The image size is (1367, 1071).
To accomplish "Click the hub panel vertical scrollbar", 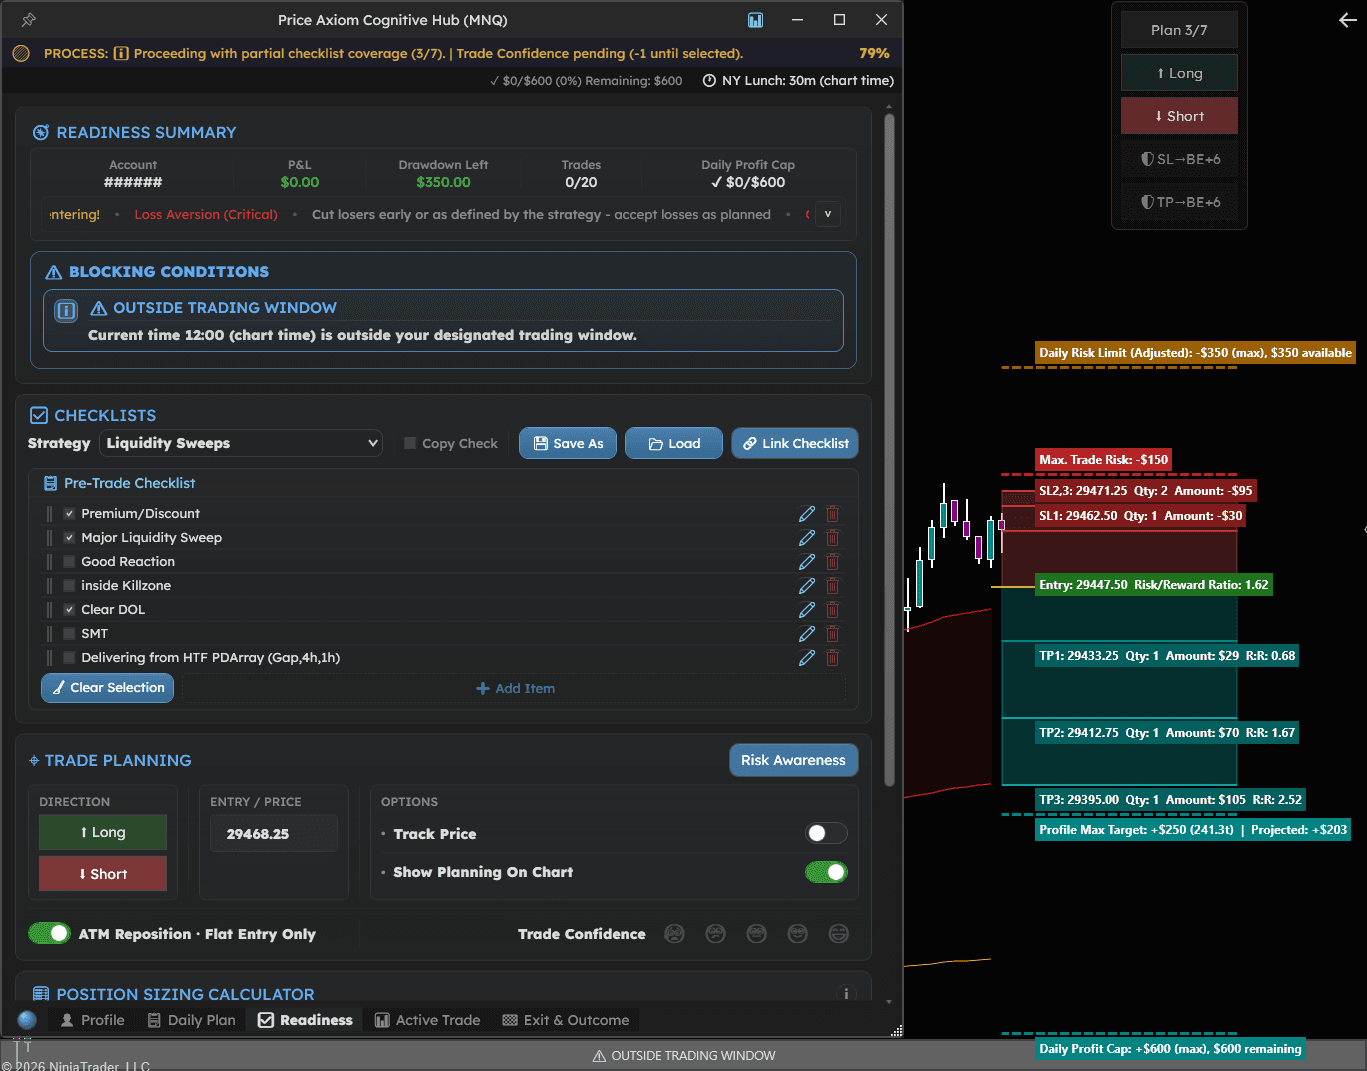I will click(x=889, y=450).
